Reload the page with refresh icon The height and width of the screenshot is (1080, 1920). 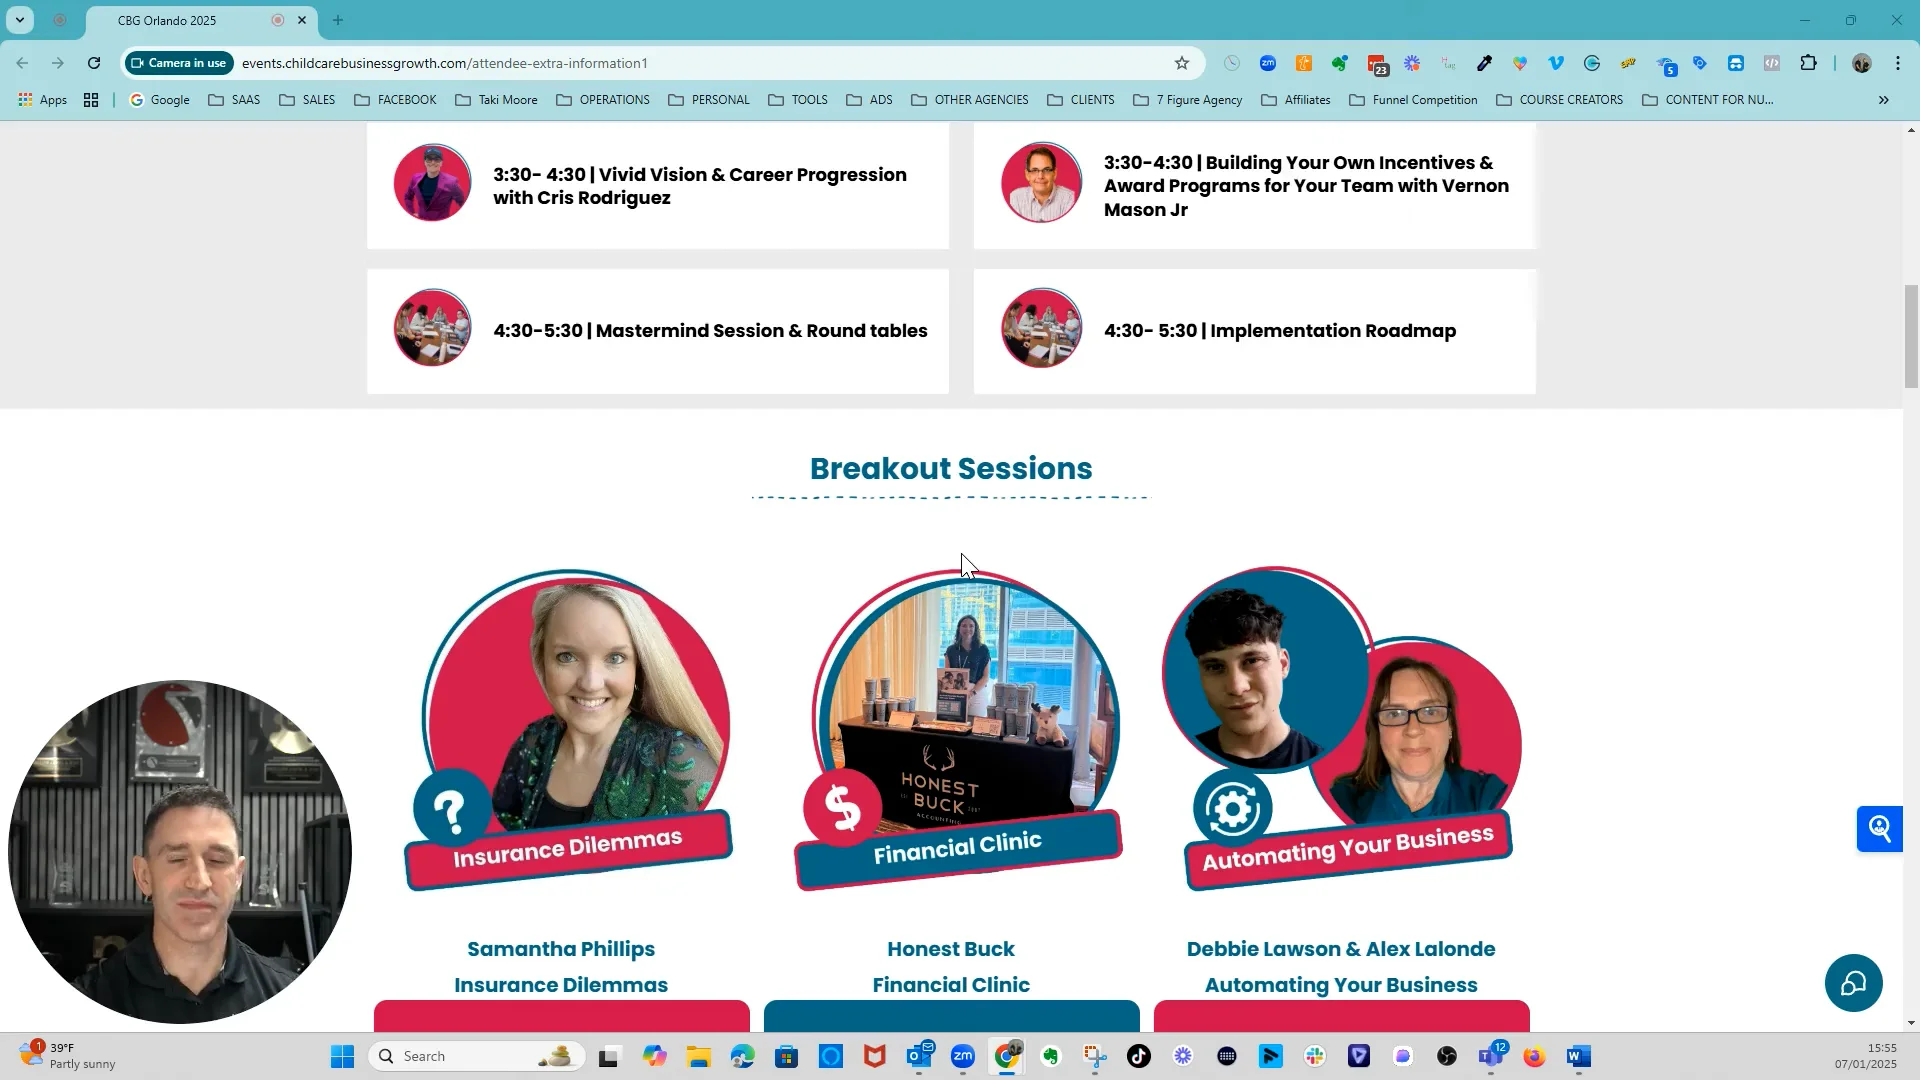[x=94, y=63]
